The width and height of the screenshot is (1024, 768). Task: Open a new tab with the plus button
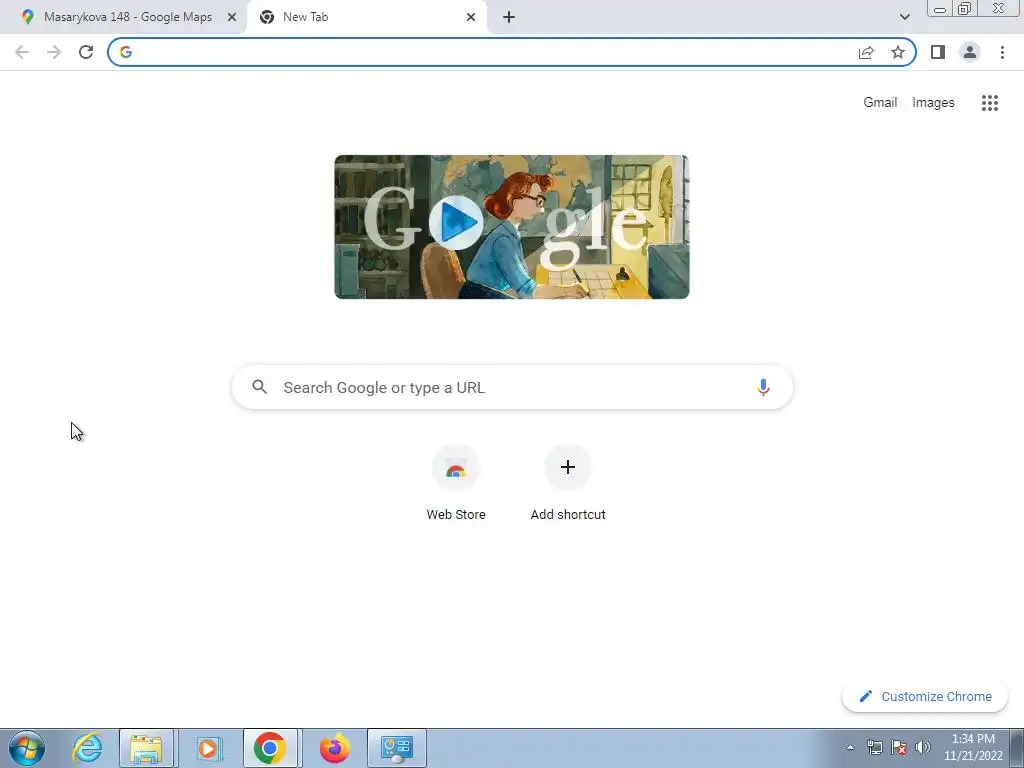point(509,17)
